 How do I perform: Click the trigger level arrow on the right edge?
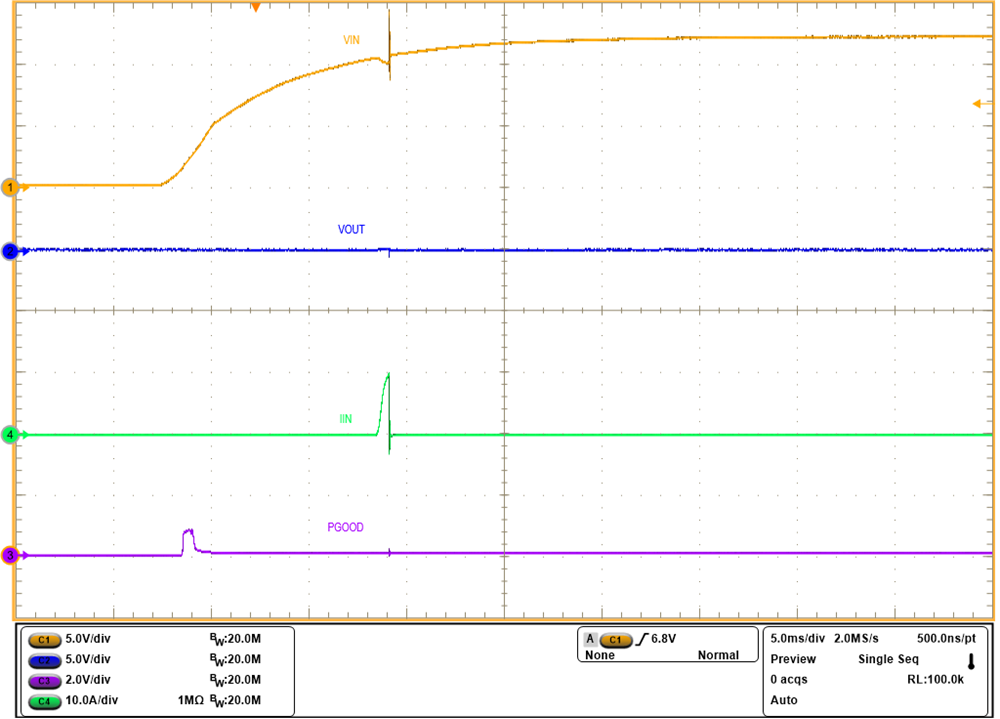coord(978,102)
